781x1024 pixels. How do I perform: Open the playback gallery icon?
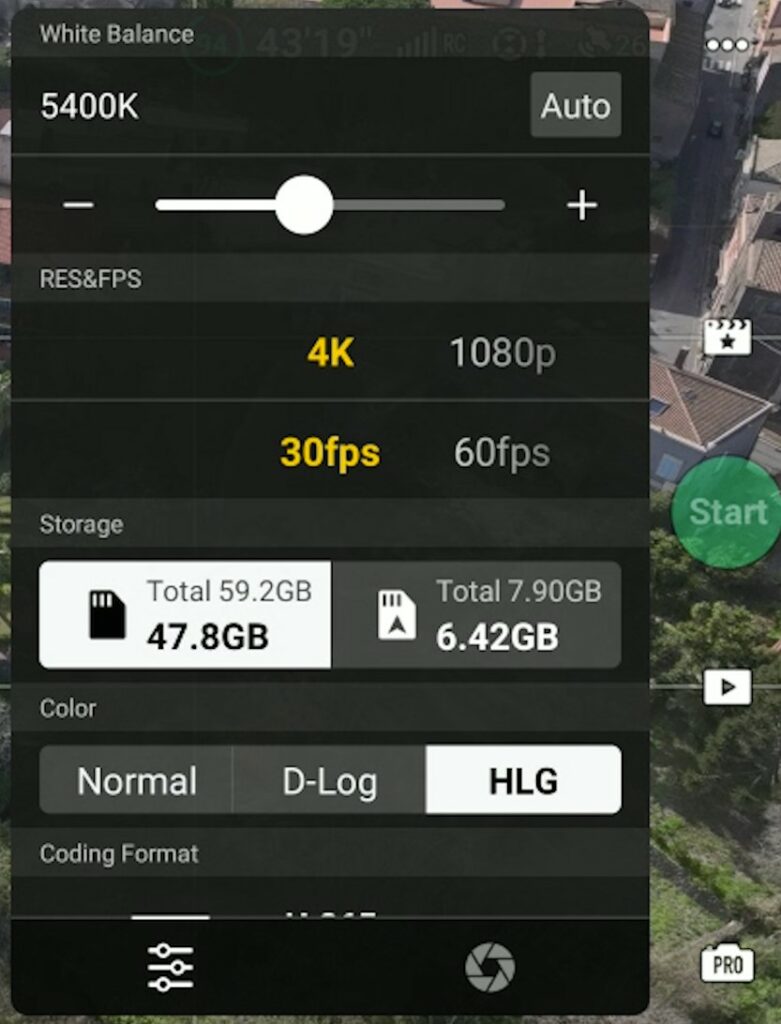pyautogui.click(x=727, y=687)
